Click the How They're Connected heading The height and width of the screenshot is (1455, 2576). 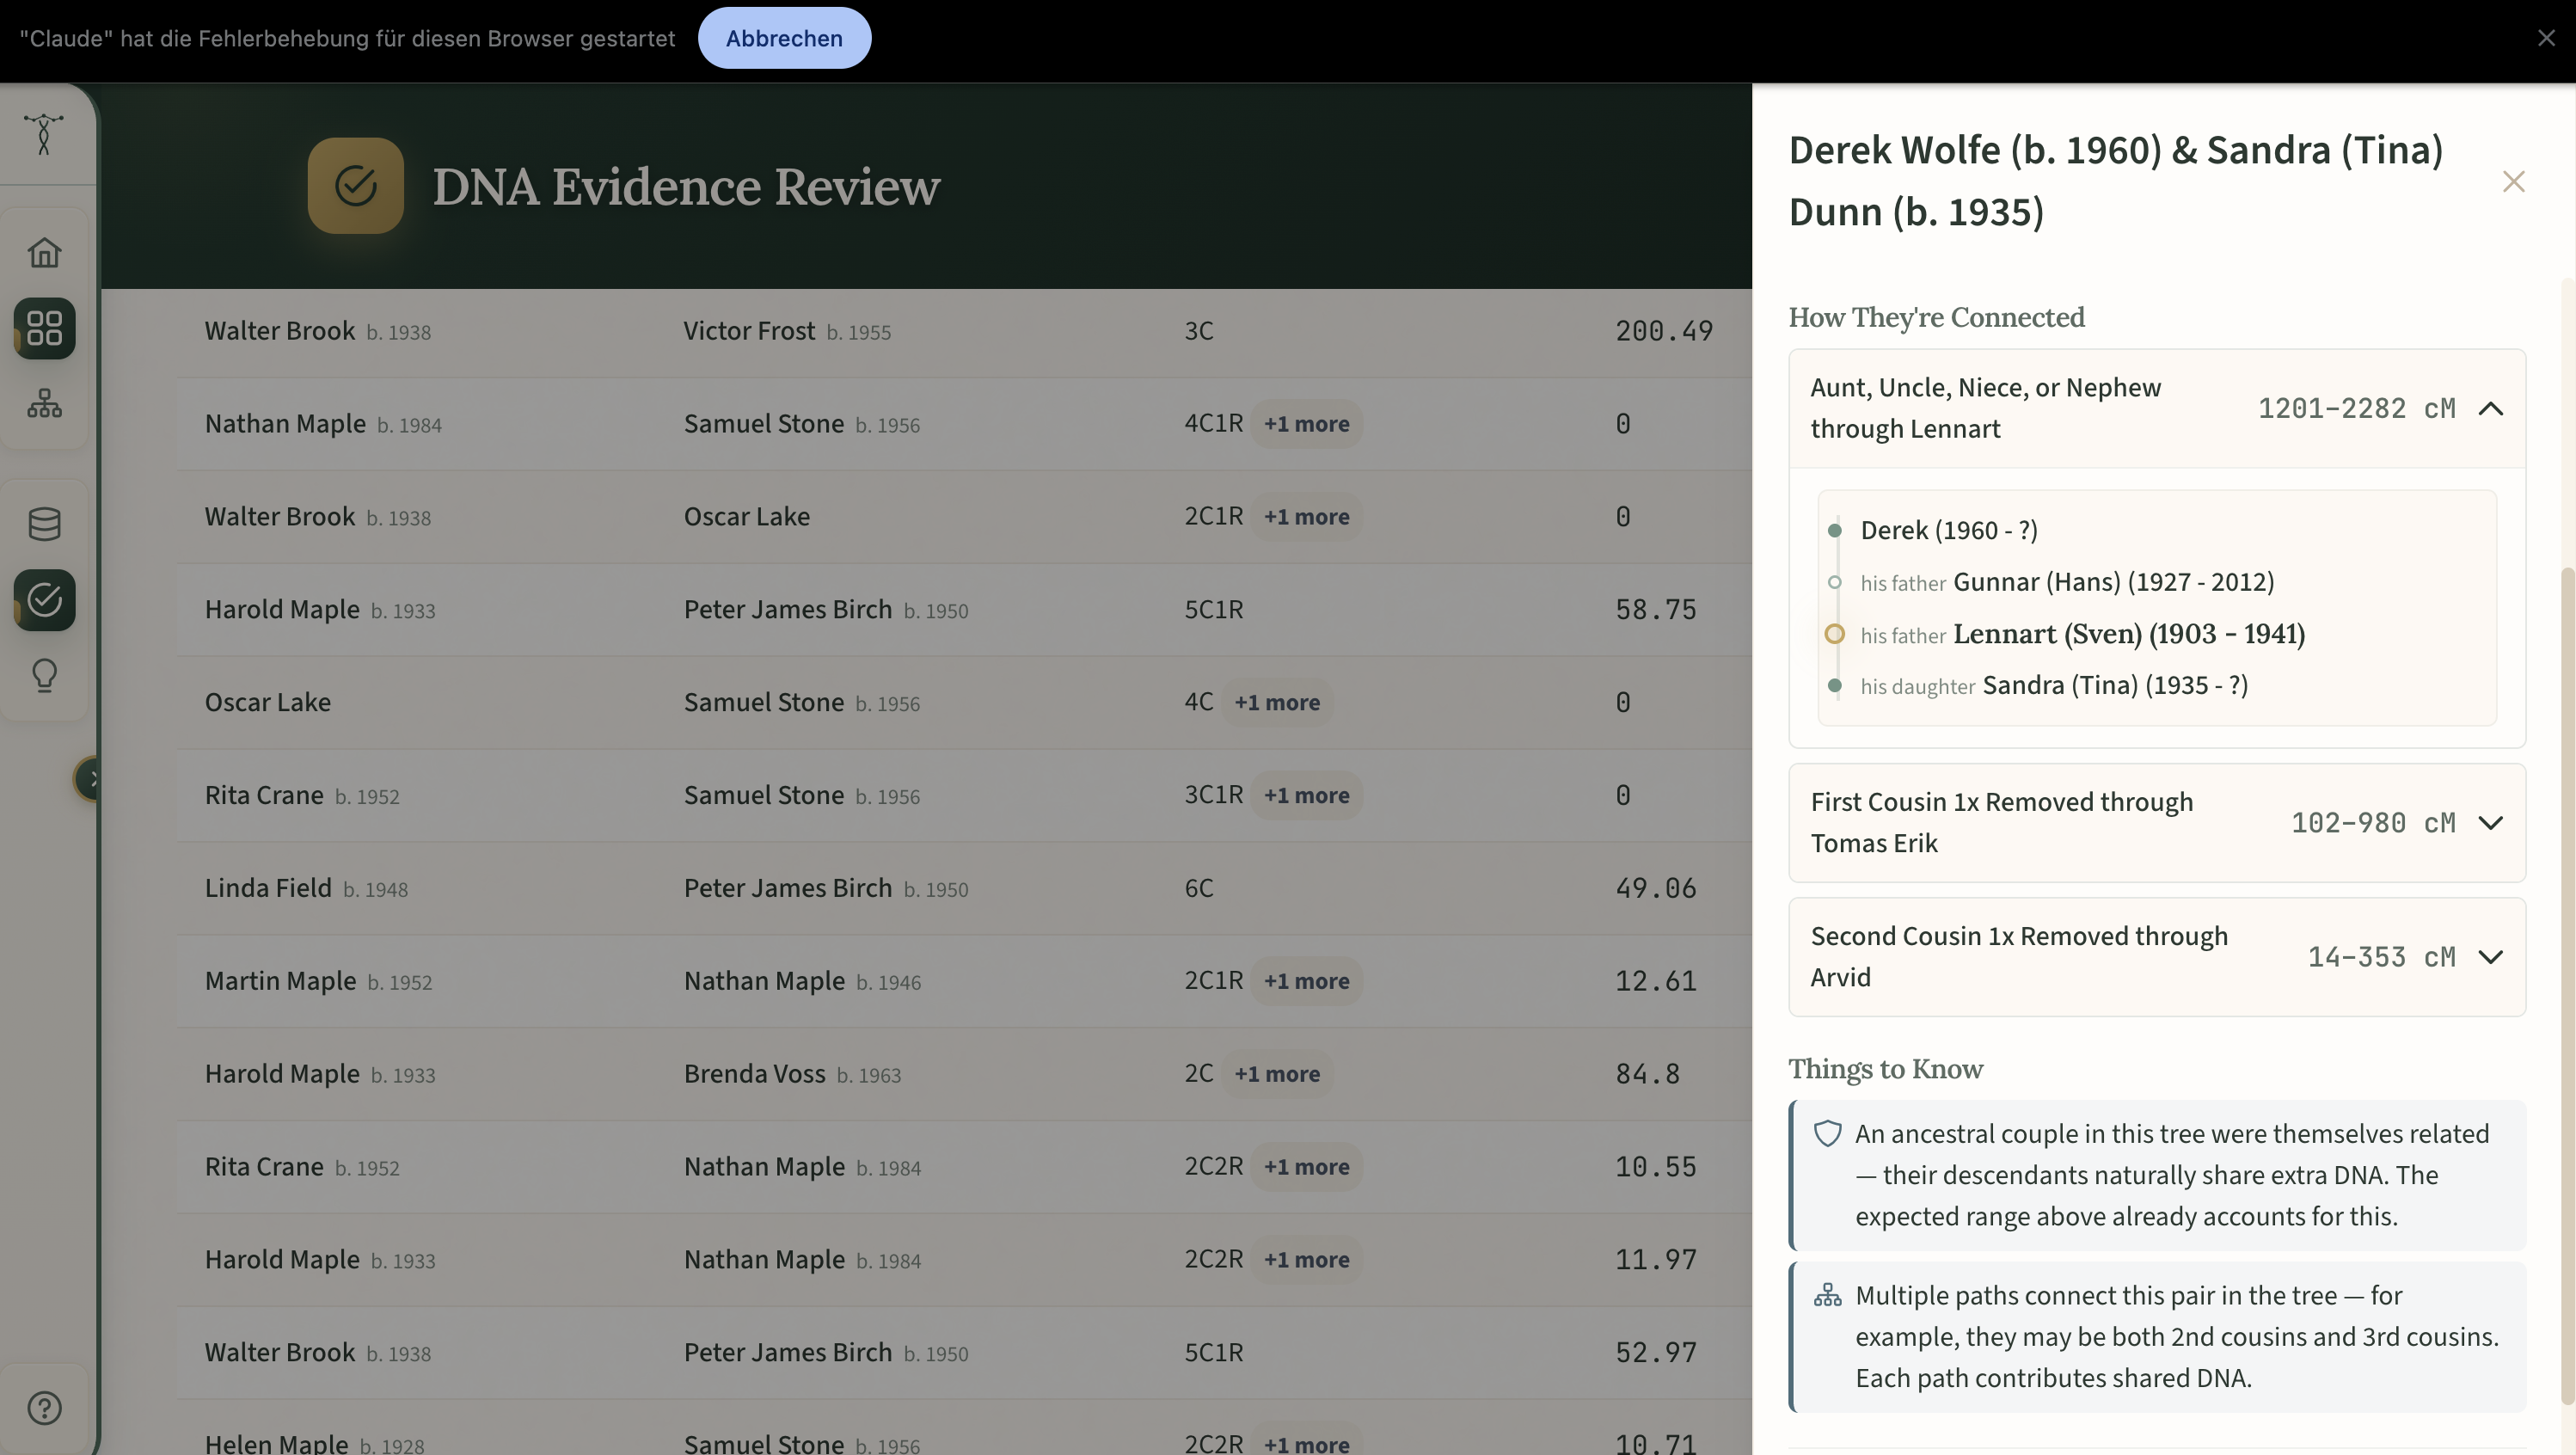click(x=1936, y=317)
